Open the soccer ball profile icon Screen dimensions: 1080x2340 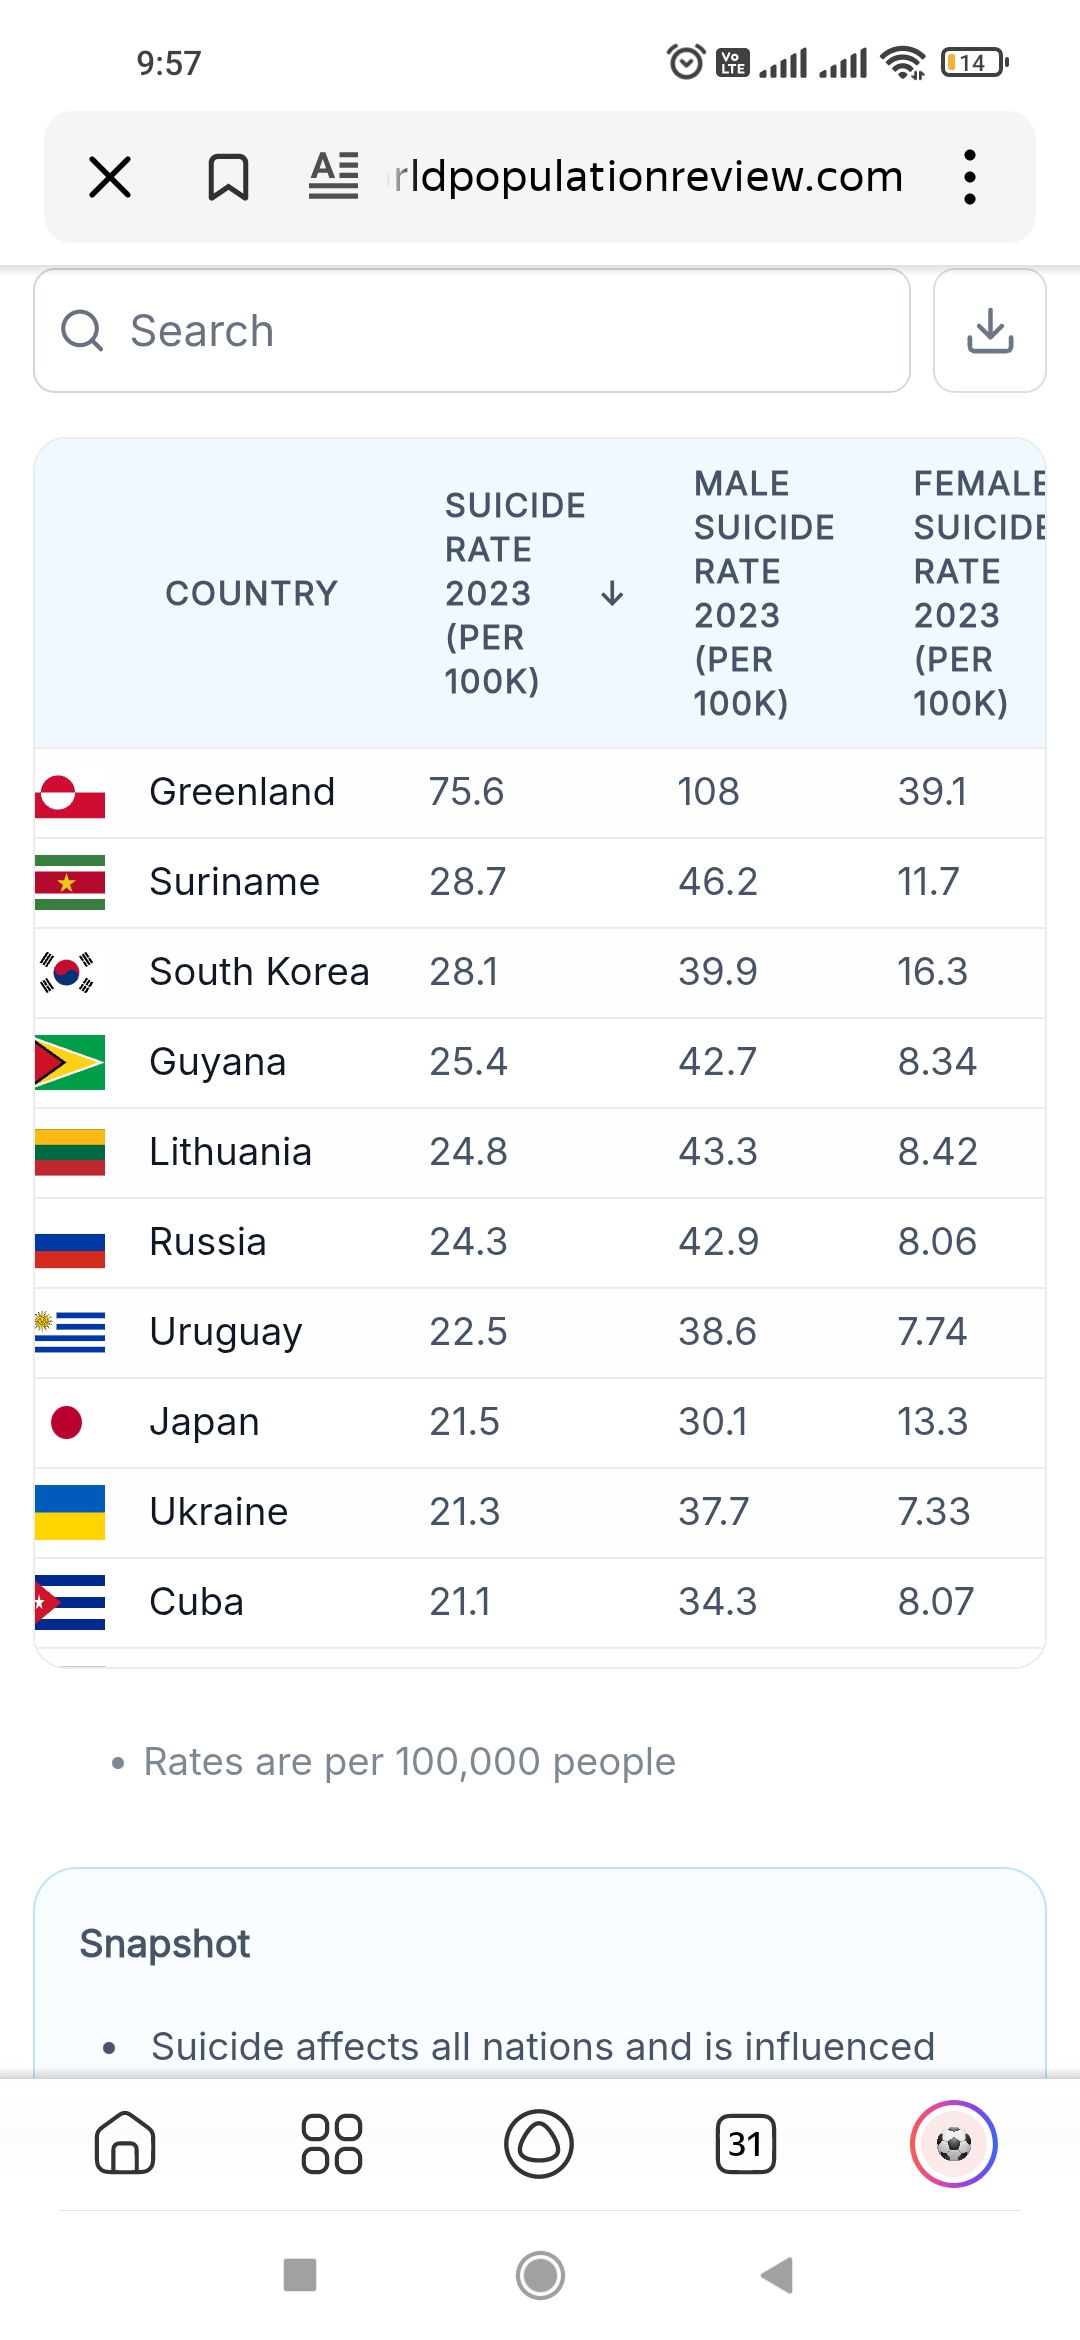coord(953,2144)
